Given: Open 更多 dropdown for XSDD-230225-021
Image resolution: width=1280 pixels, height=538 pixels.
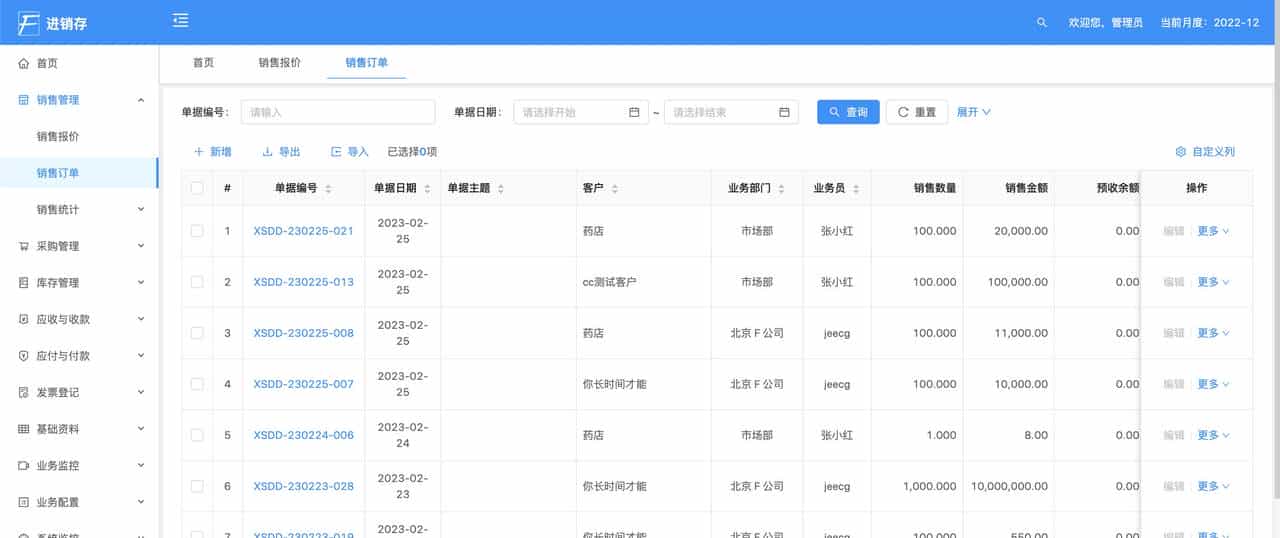Looking at the screenshot, I should click(1213, 231).
